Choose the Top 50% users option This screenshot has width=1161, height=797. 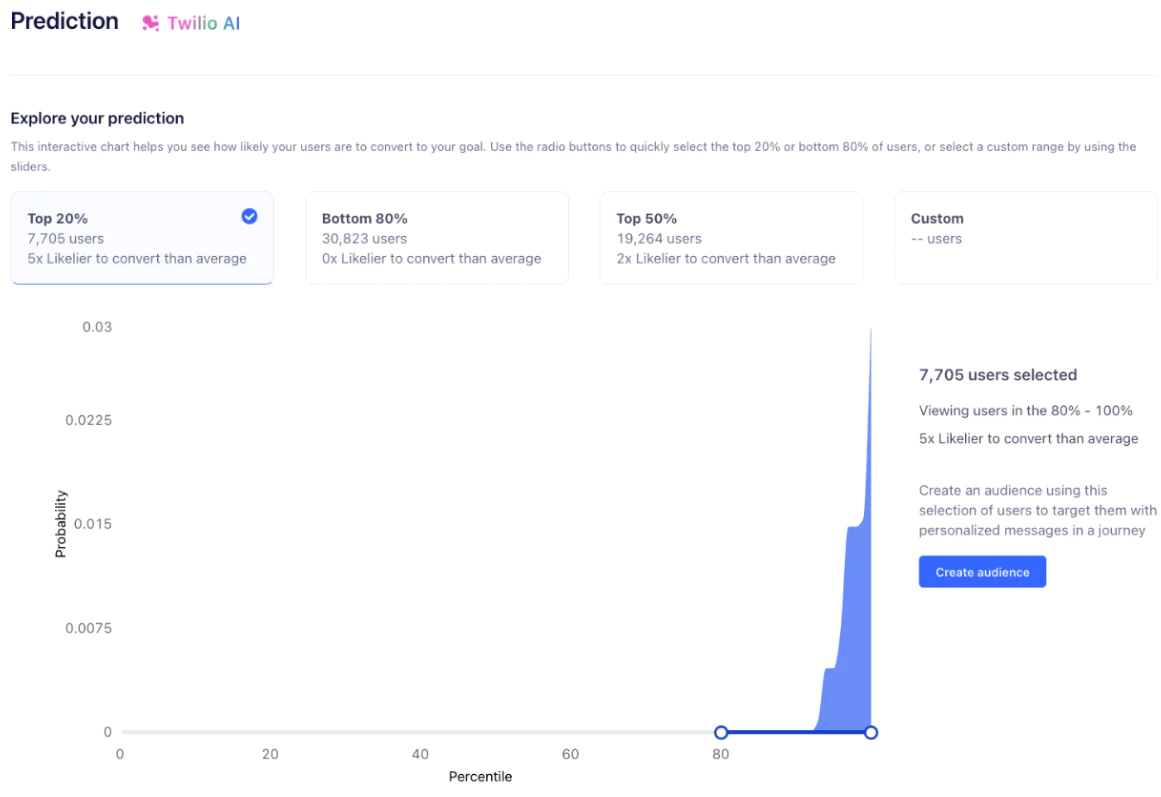pyautogui.click(x=730, y=239)
